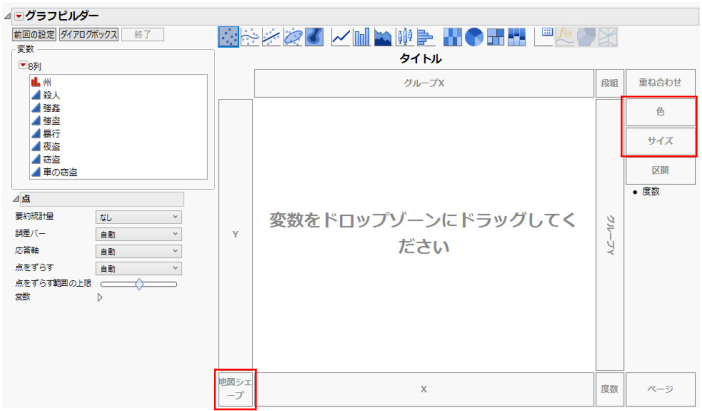
Task: Collapse the 点 properties section
Action: tap(16, 198)
